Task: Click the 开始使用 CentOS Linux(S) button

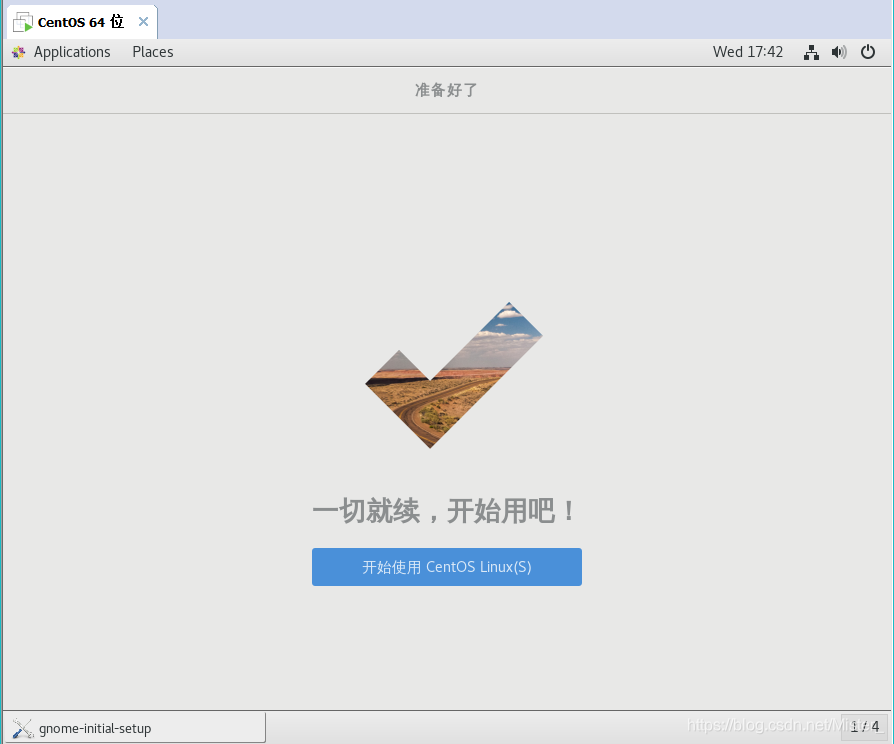Action: (x=446, y=567)
